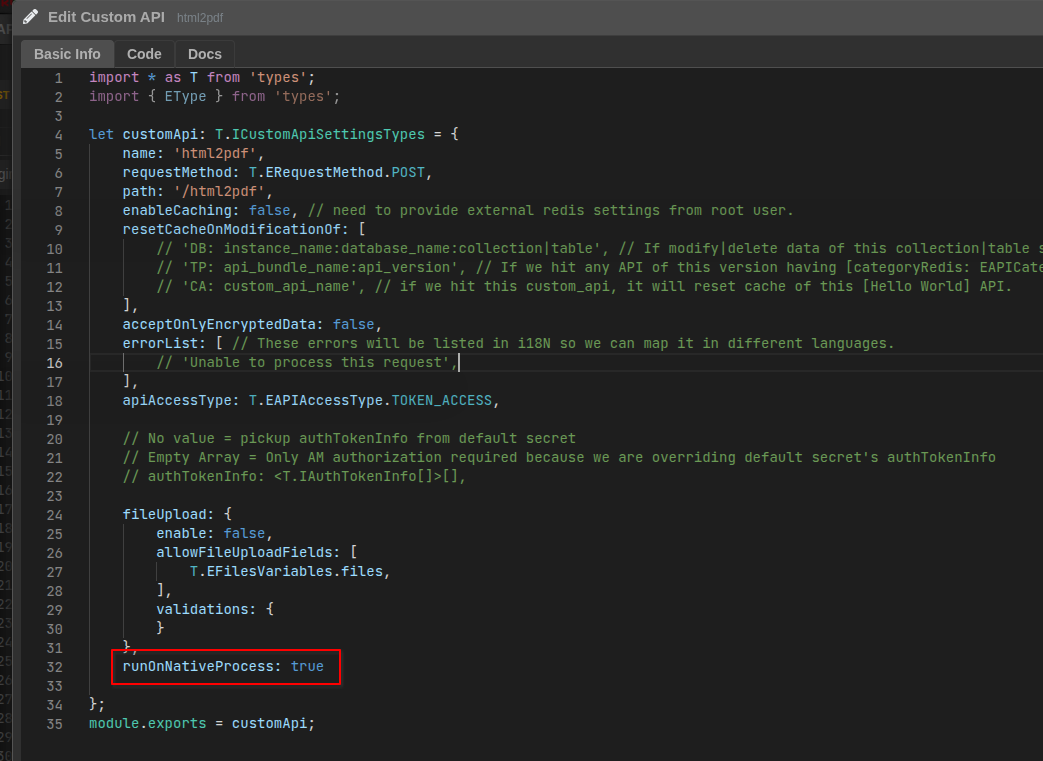Viewport: 1043px width, 761px height.
Task: Open the Docs tab
Action: pyautogui.click(x=205, y=54)
